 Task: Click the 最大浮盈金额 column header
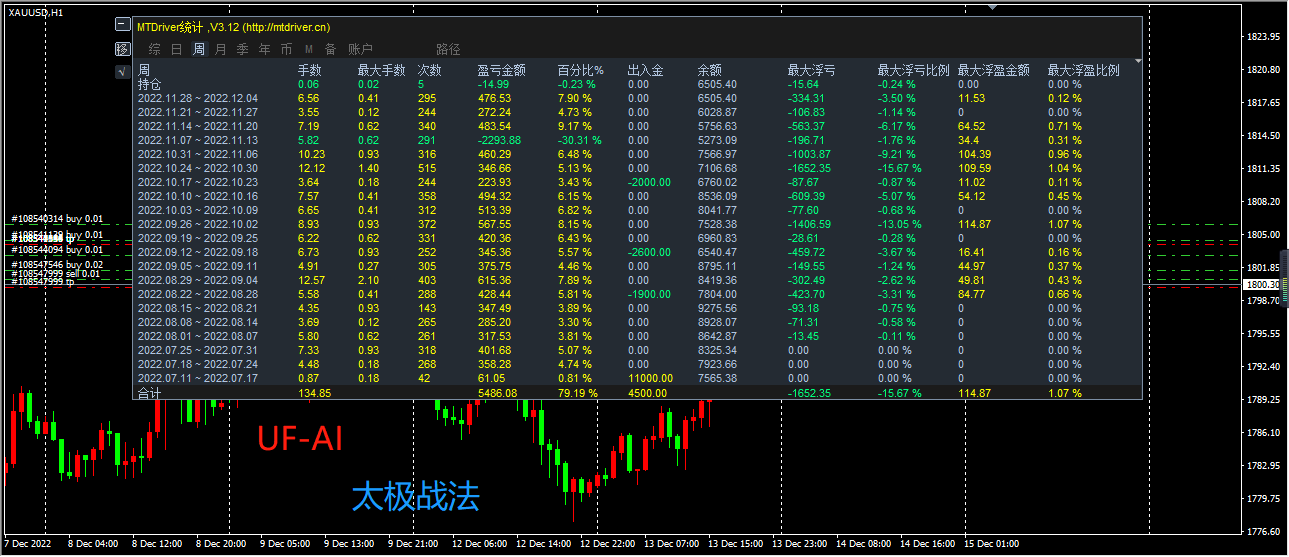(993, 71)
